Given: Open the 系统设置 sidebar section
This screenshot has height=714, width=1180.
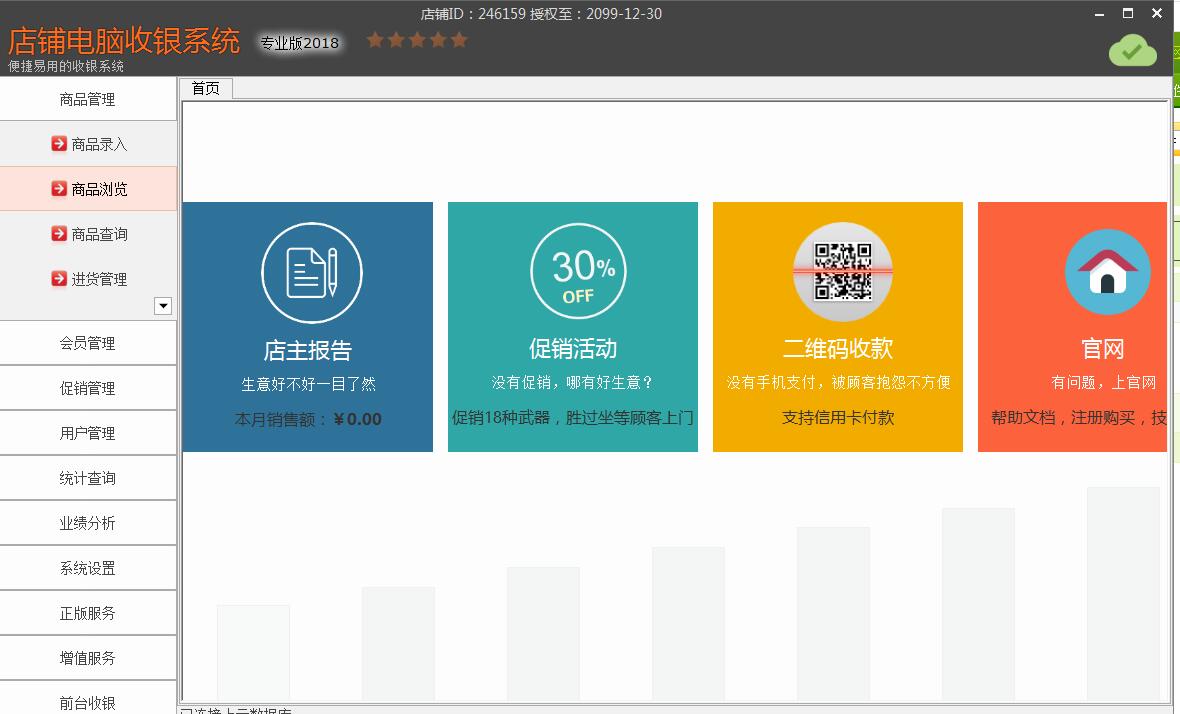Looking at the screenshot, I should pyautogui.click(x=88, y=568).
